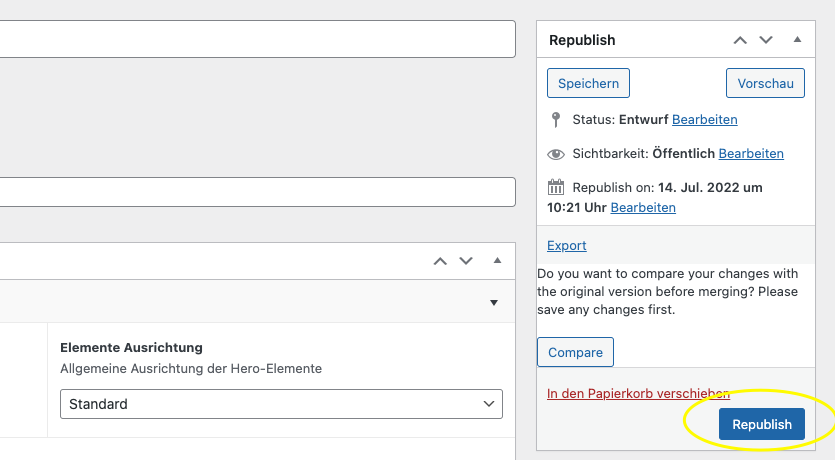Move the Republish panel up

(x=740, y=40)
